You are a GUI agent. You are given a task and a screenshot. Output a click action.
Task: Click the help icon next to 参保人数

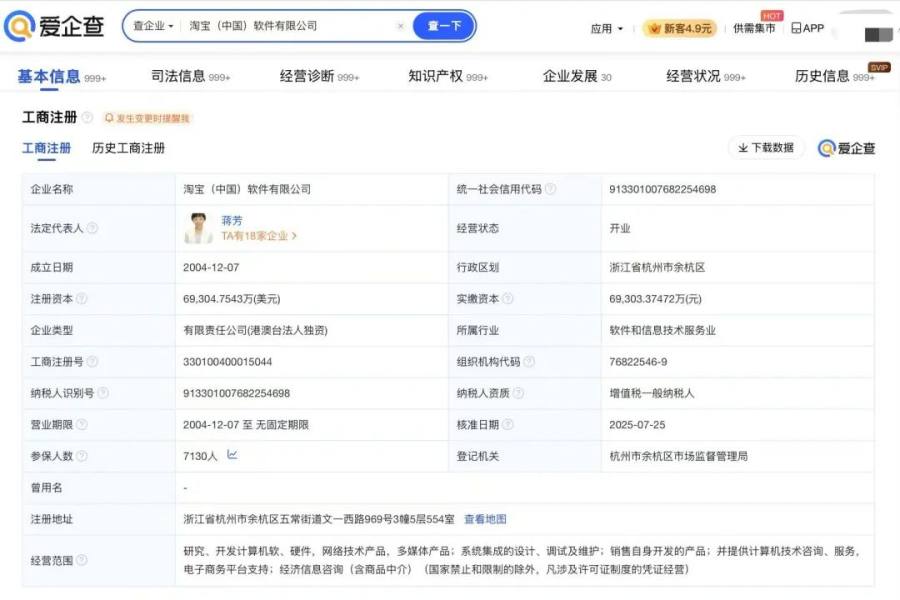(82, 456)
